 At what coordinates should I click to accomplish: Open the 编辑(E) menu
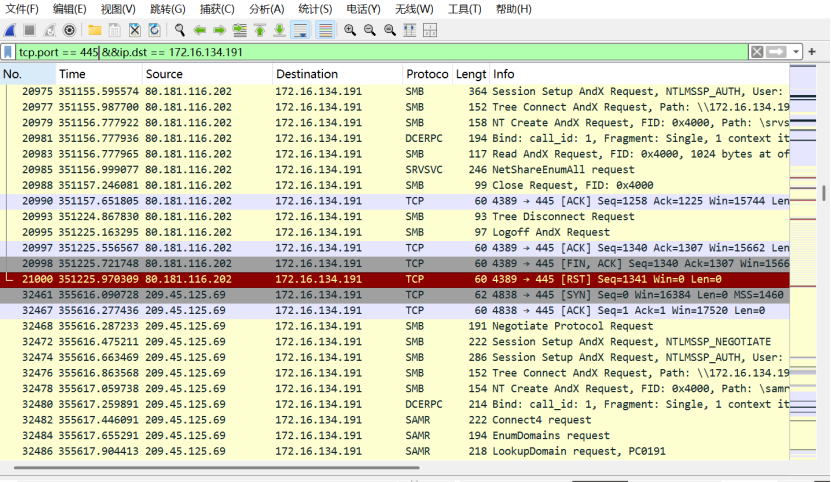(x=69, y=9)
